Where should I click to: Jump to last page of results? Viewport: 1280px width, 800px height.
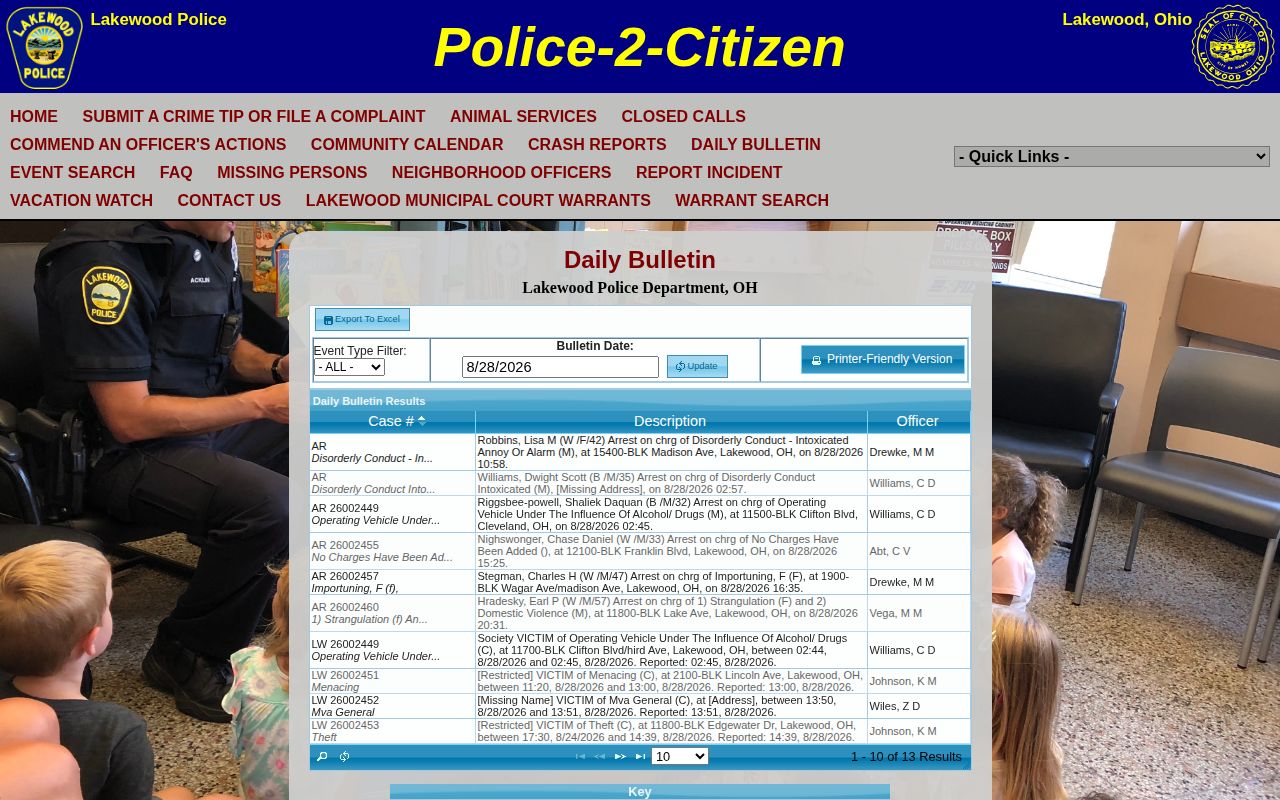coord(640,757)
